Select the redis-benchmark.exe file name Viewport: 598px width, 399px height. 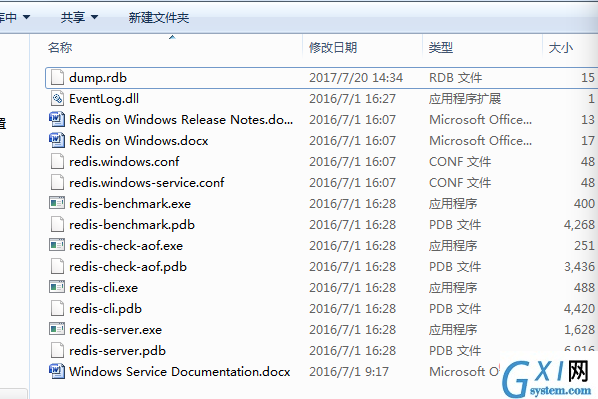[130, 204]
